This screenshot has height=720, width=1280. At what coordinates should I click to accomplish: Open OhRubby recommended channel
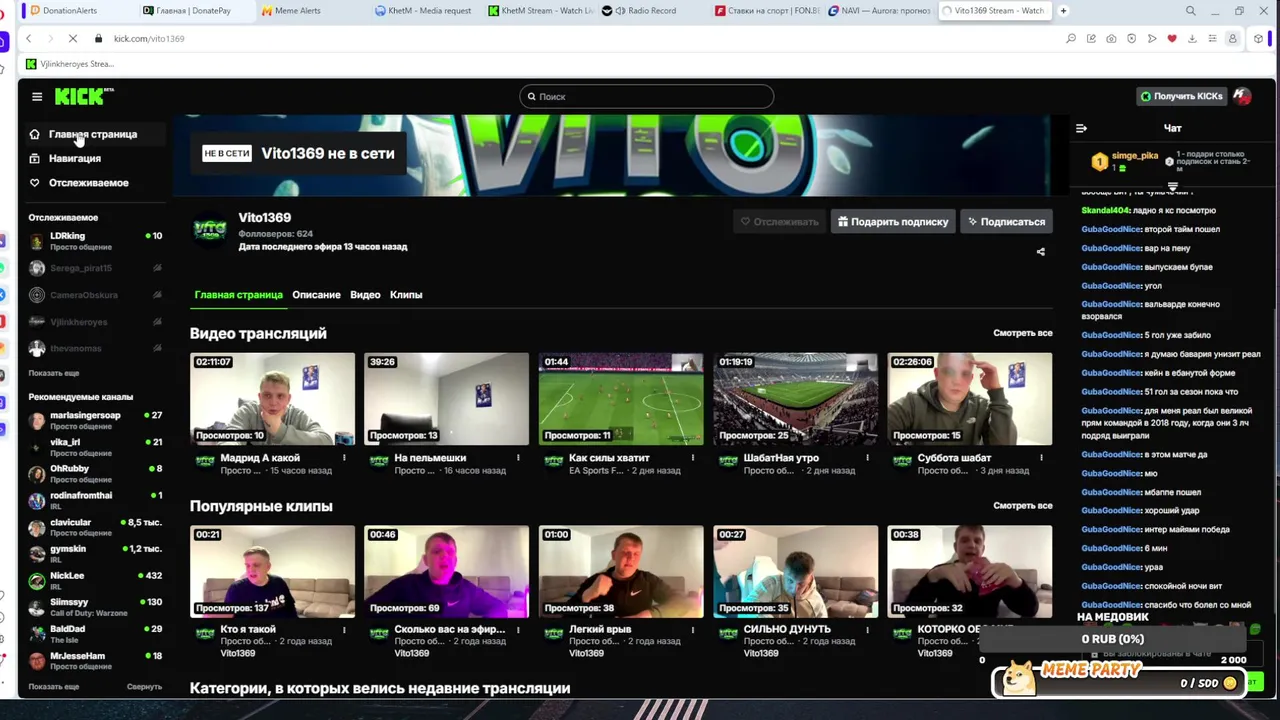tap(95, 473)
